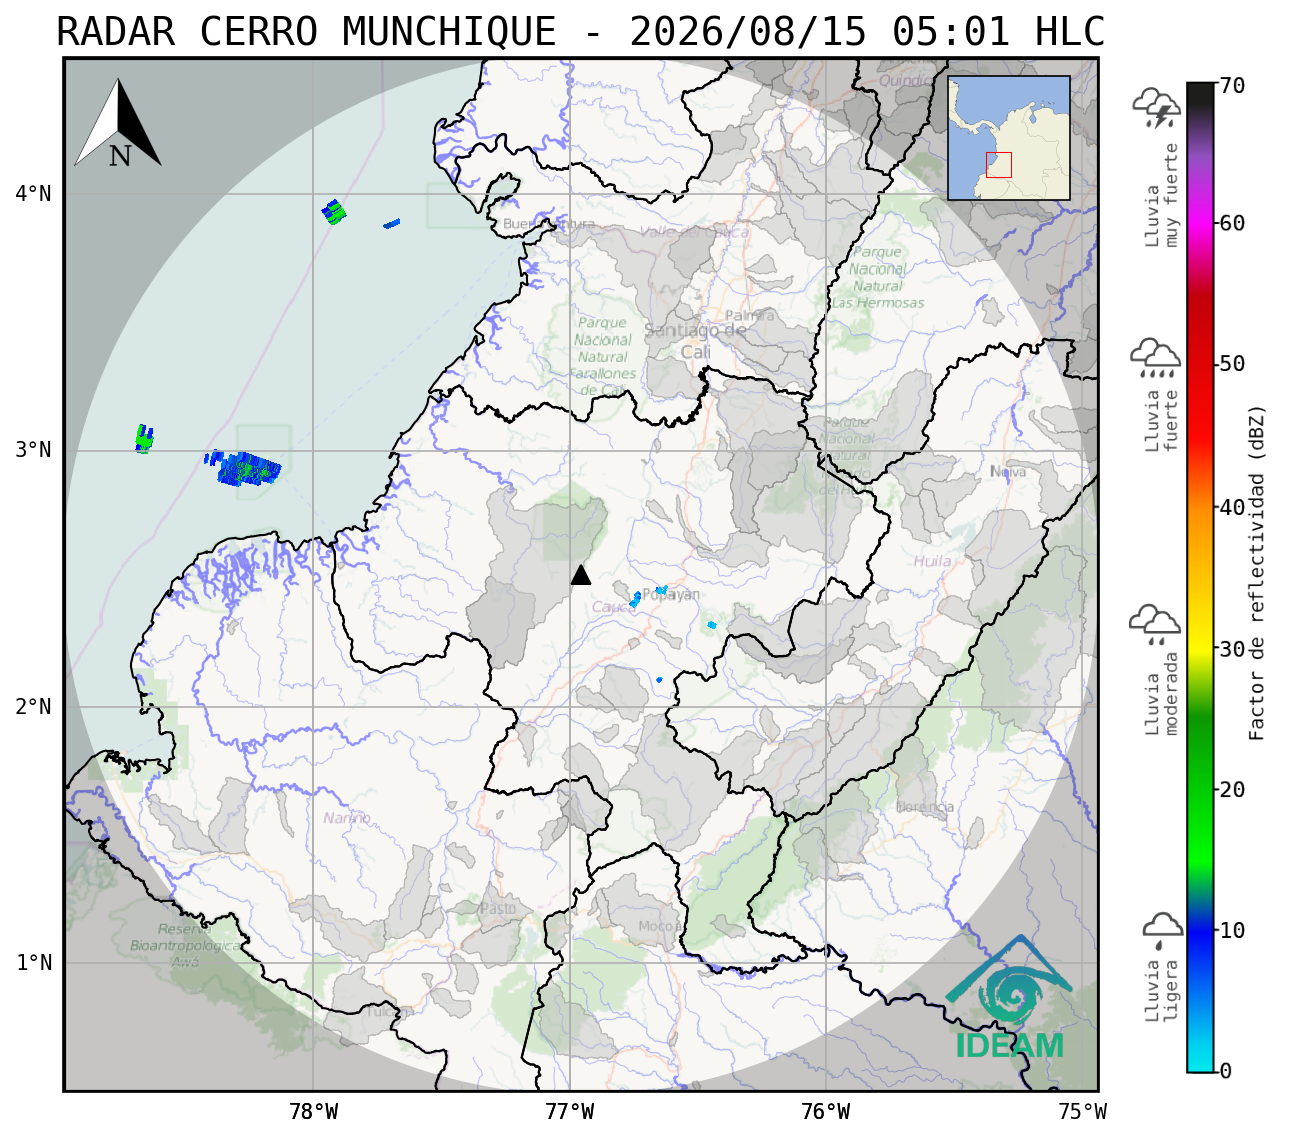Click the 'Lluvia ligera' light rain icon
Screen dimensions: 1309x1137
(1163, 931)
